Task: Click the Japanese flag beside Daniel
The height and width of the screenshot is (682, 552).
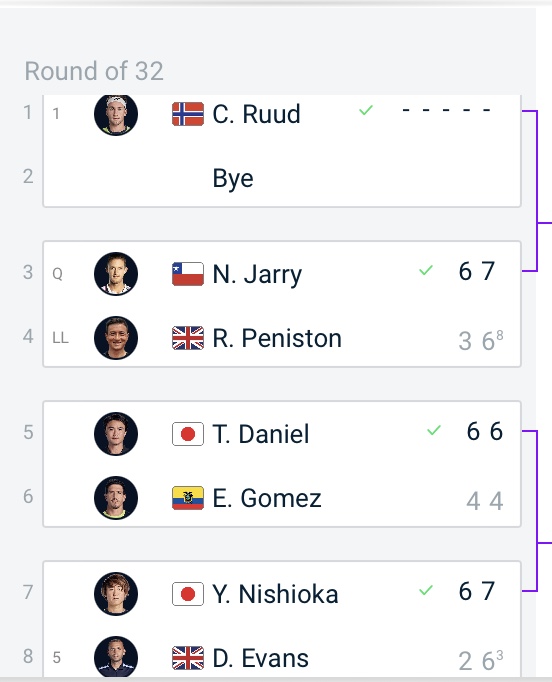Action: tap(188, 434)
